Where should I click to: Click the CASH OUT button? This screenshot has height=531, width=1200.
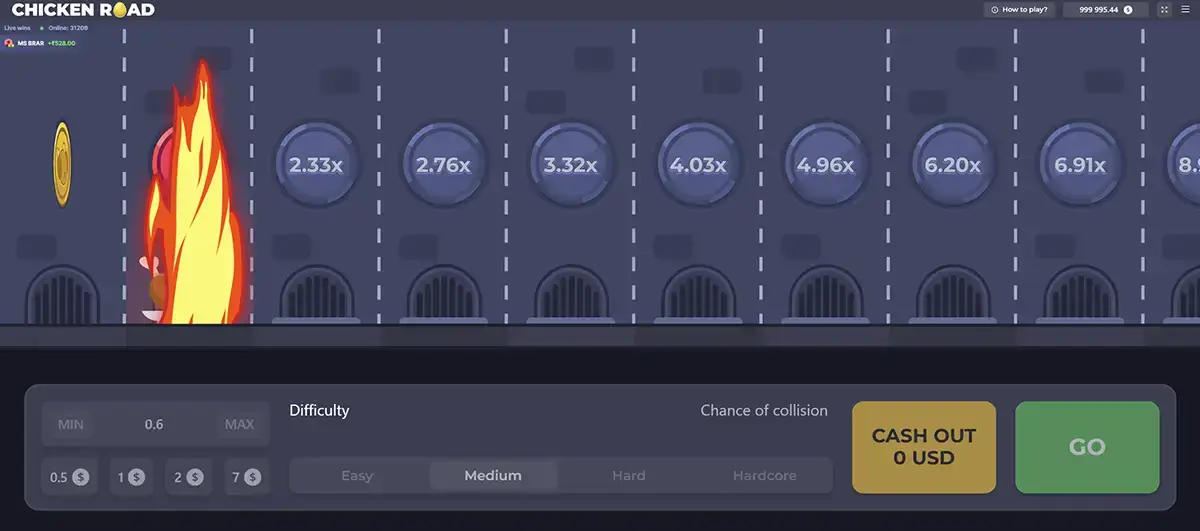click(924, 447)
